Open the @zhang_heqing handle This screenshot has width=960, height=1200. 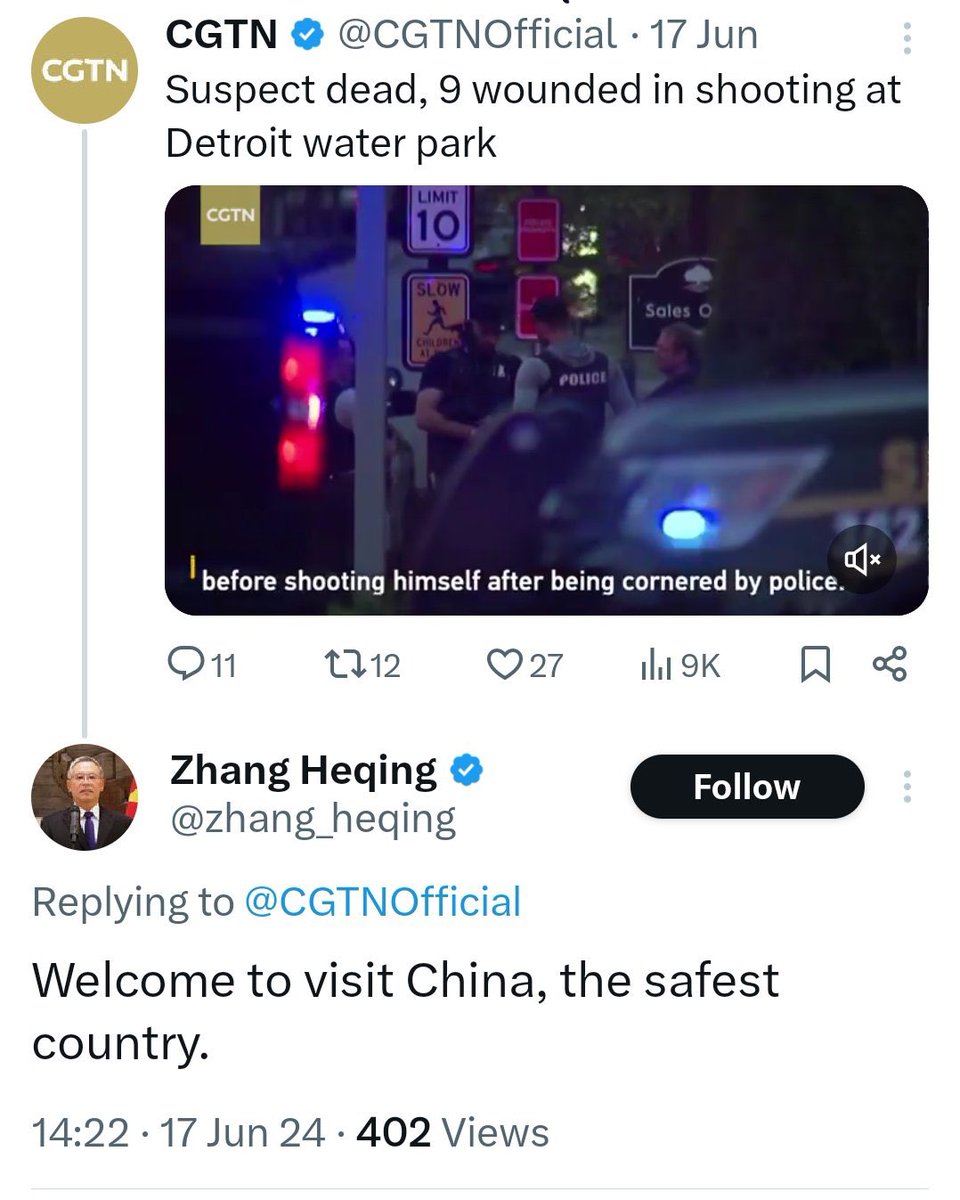(314, 821)
